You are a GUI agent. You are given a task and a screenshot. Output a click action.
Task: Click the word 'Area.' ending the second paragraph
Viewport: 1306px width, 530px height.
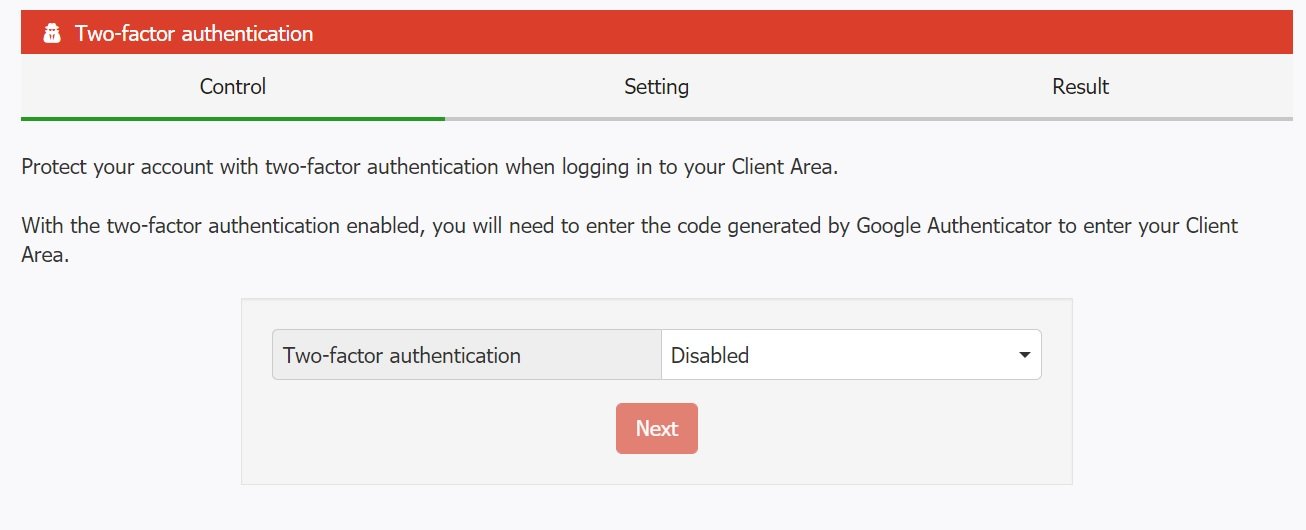(x=45, y=255)
